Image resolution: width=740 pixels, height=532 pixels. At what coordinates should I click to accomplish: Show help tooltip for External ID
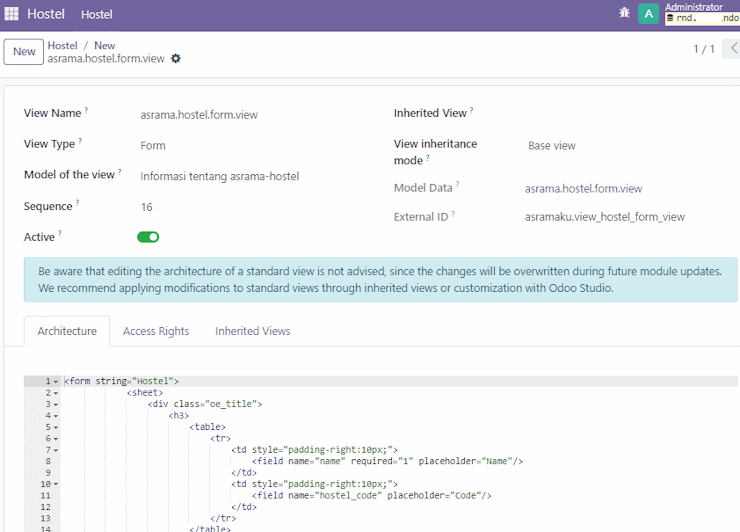(453, 214)
